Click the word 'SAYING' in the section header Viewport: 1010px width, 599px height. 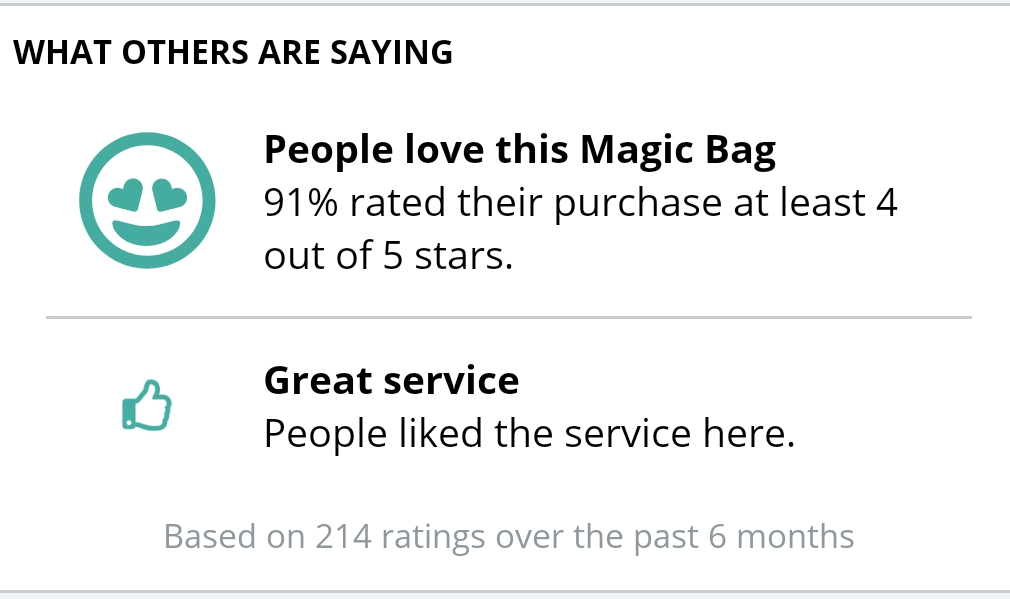click(392, 52)
